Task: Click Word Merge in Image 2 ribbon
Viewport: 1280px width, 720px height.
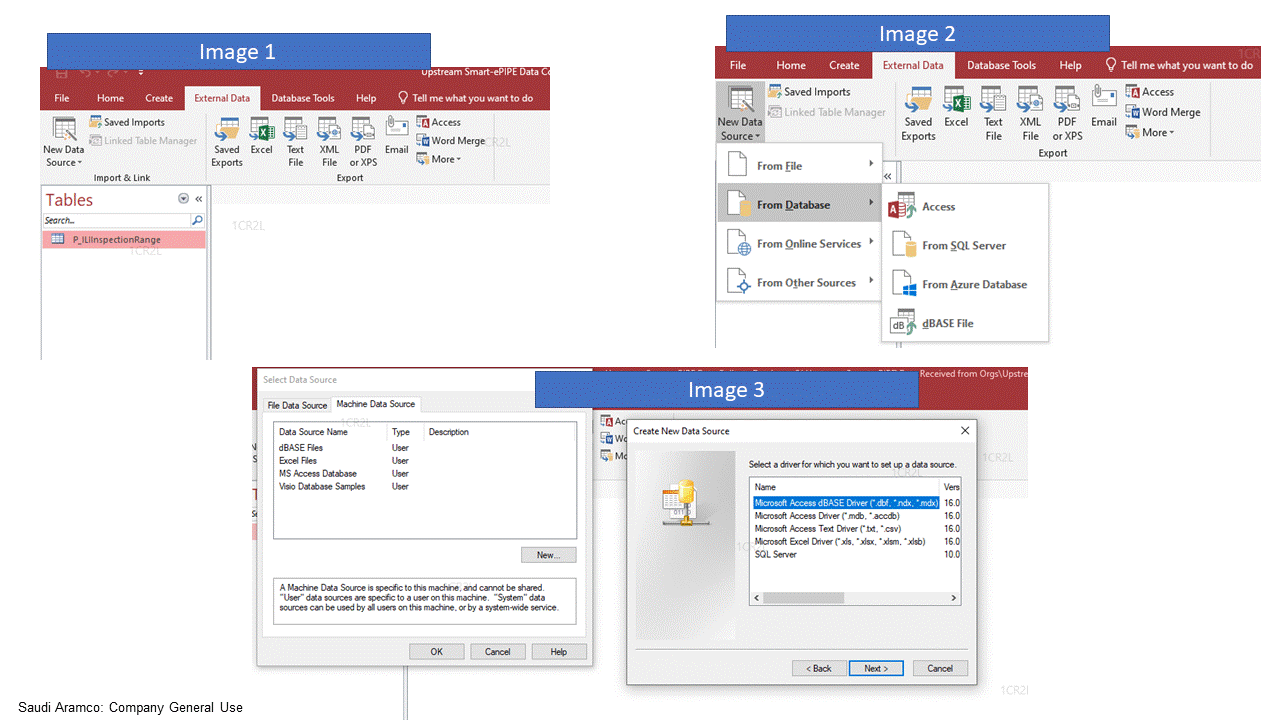Action: (x=1163, y=112)
